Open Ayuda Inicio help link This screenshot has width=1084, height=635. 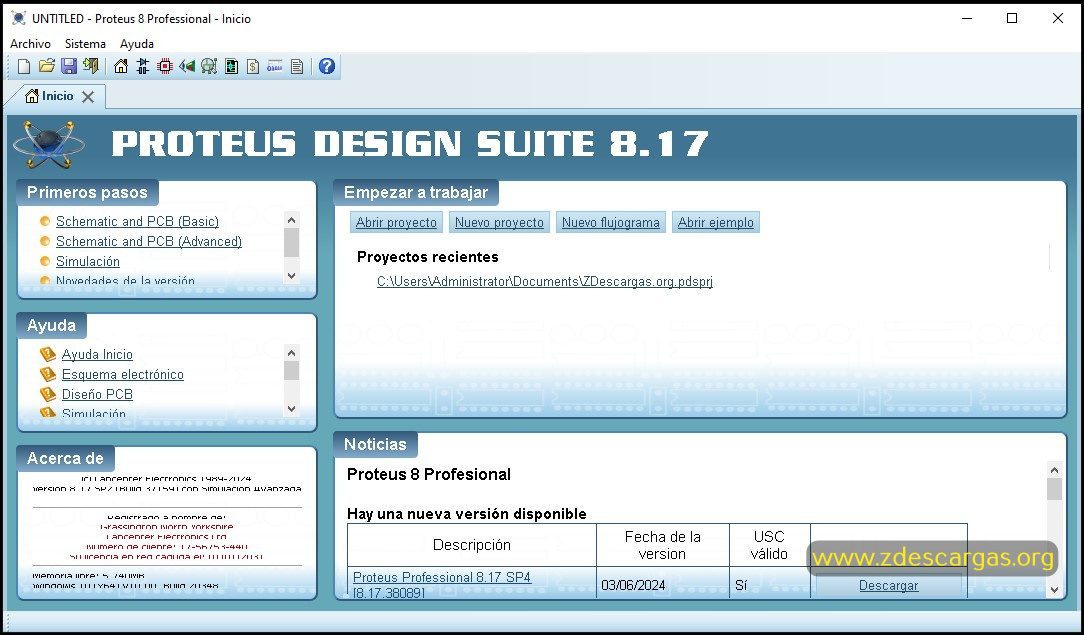tap(97, 354)
